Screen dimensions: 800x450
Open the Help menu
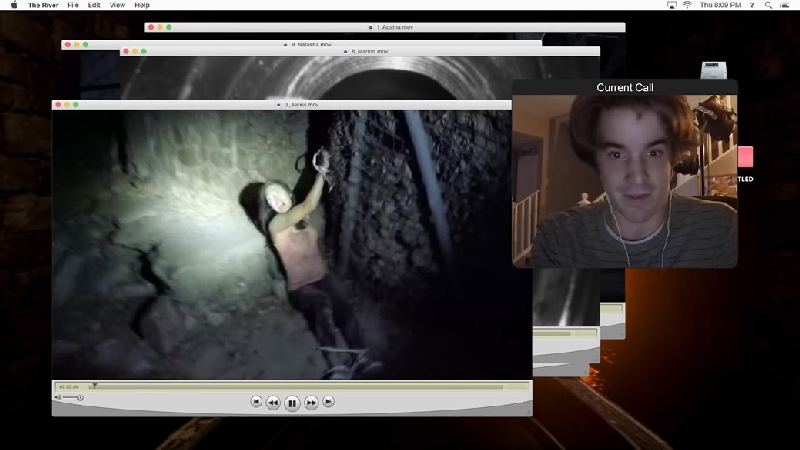pos(142,5)
